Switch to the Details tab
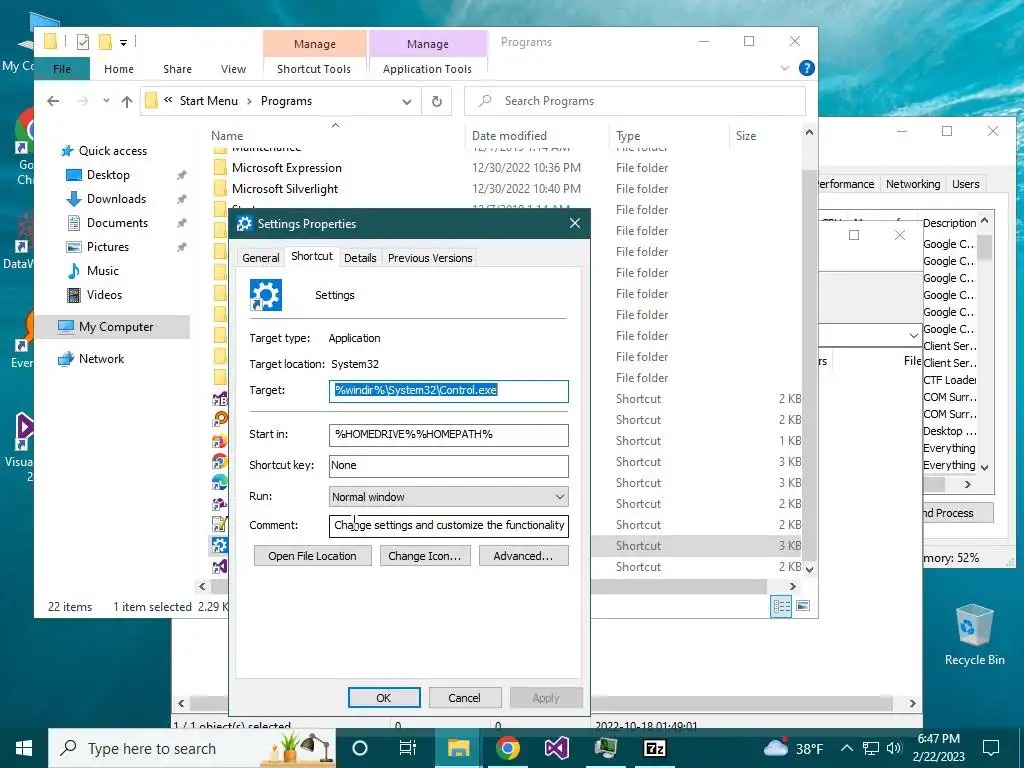This screenshot has height=768, width=1024. click(360, 258)
